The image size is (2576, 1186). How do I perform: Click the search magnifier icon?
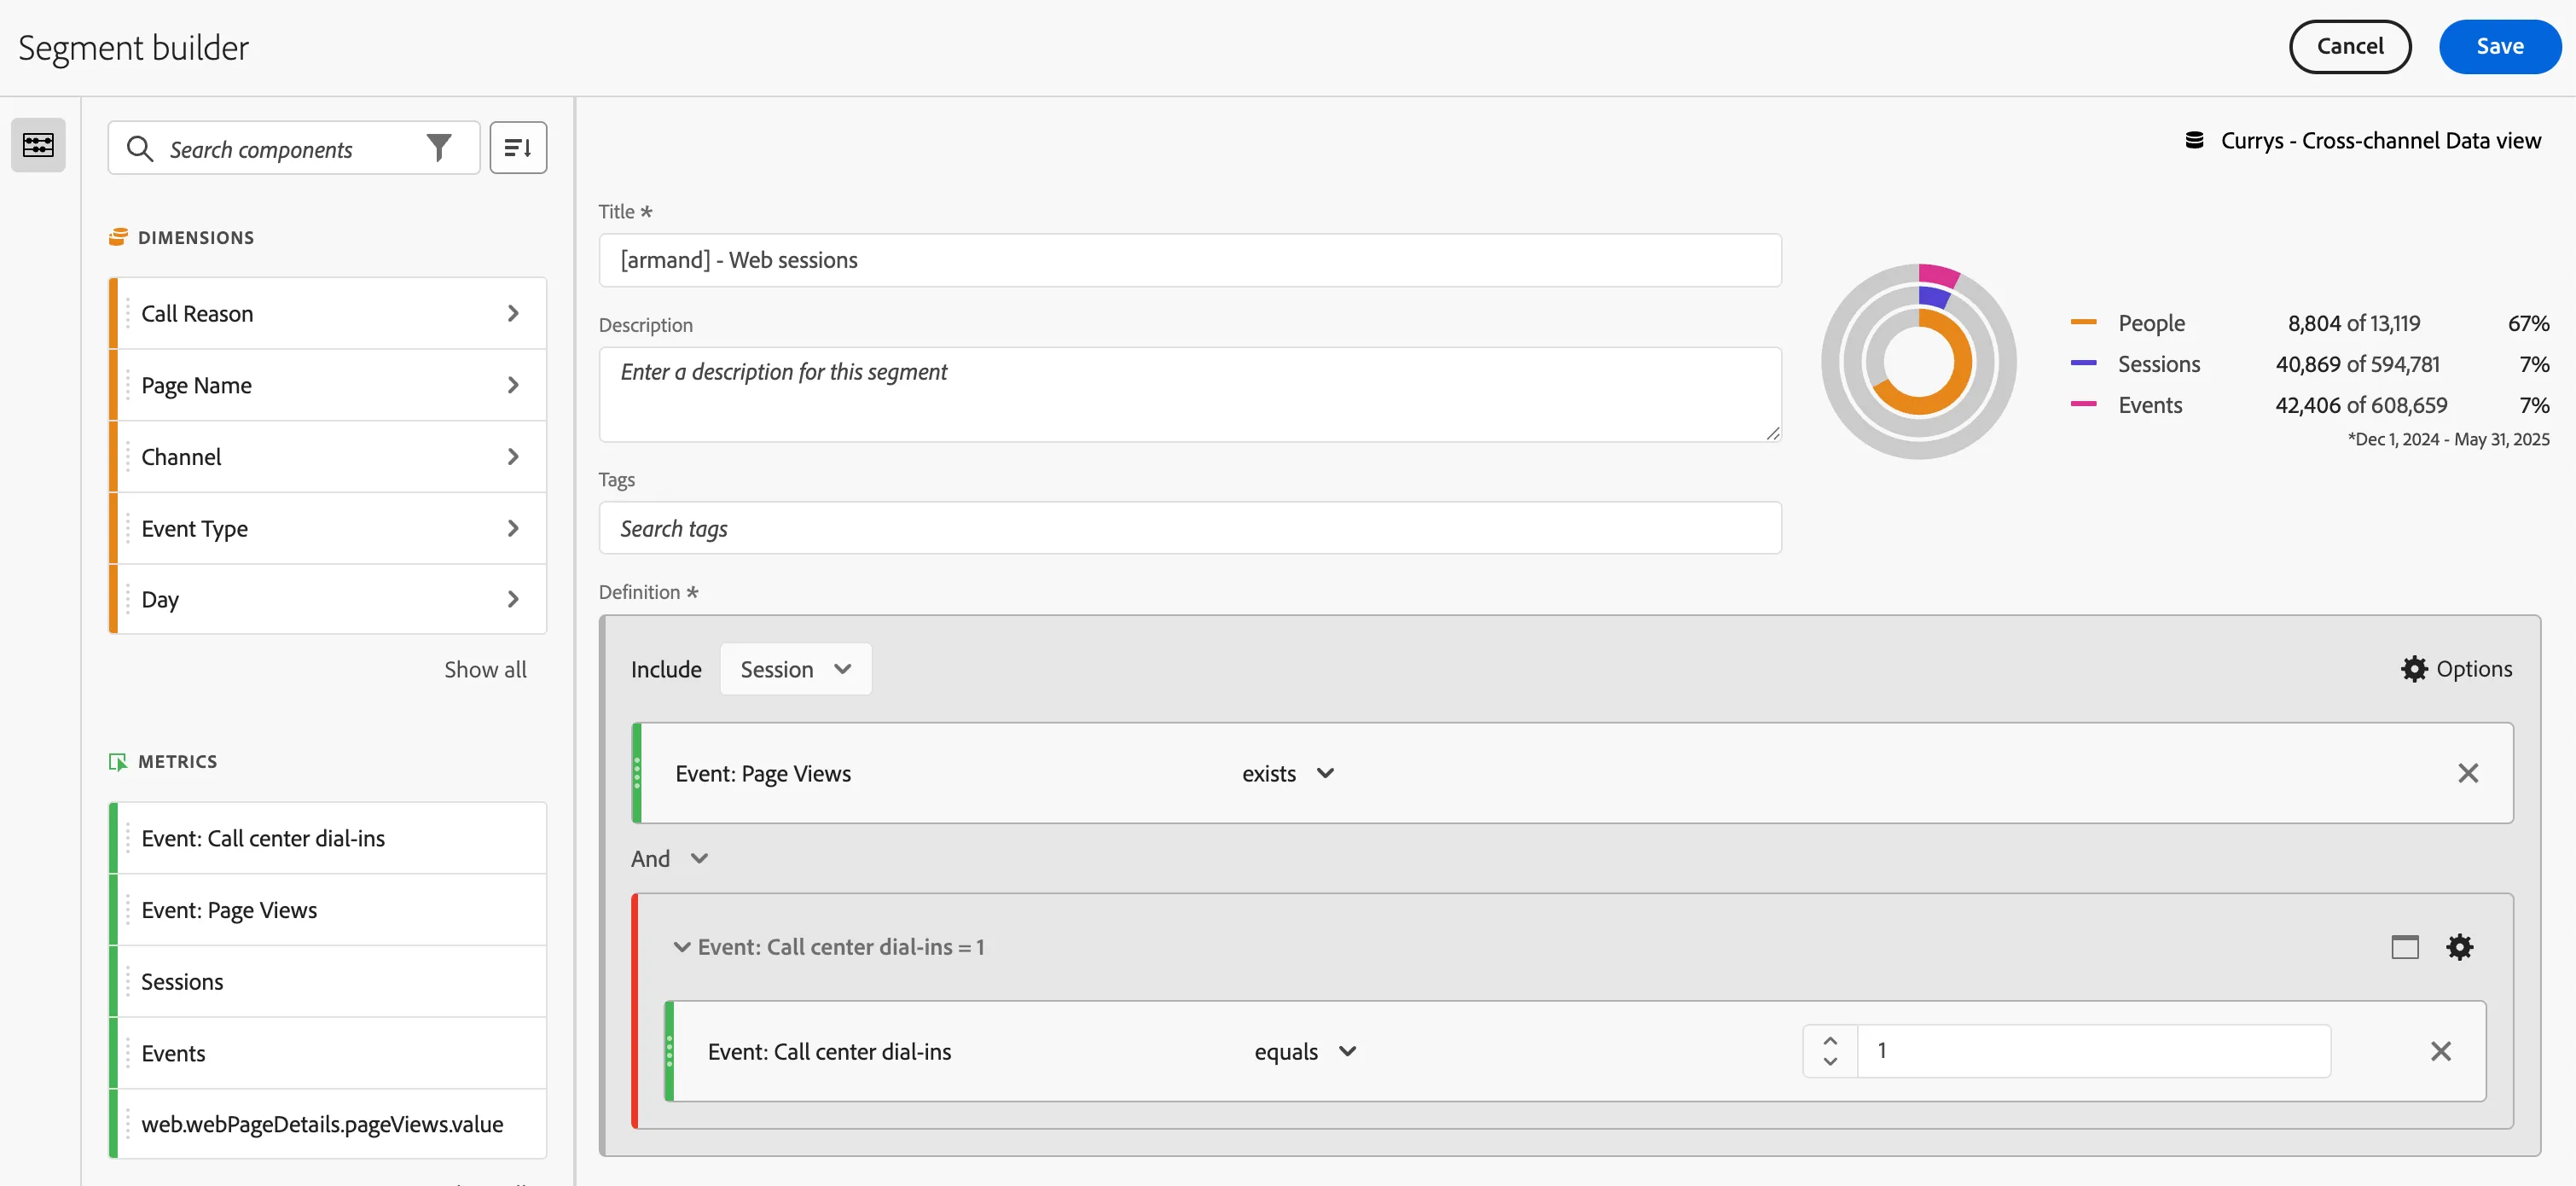tap(140, 149)
